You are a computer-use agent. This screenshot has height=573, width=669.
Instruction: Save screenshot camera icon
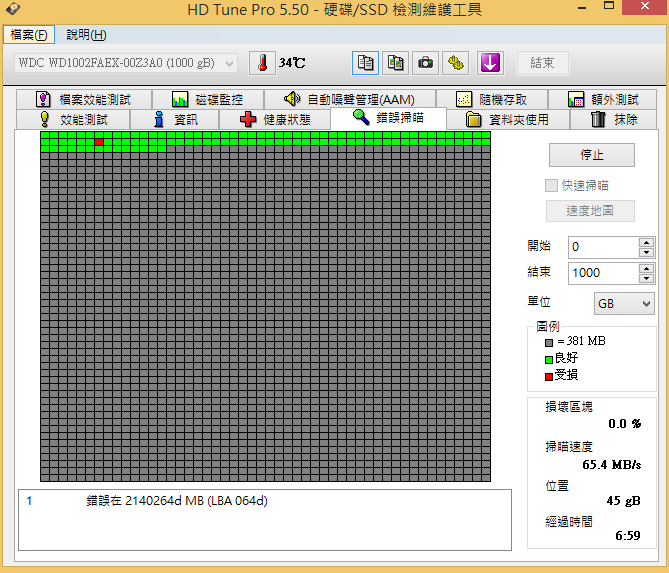(425, 63)
